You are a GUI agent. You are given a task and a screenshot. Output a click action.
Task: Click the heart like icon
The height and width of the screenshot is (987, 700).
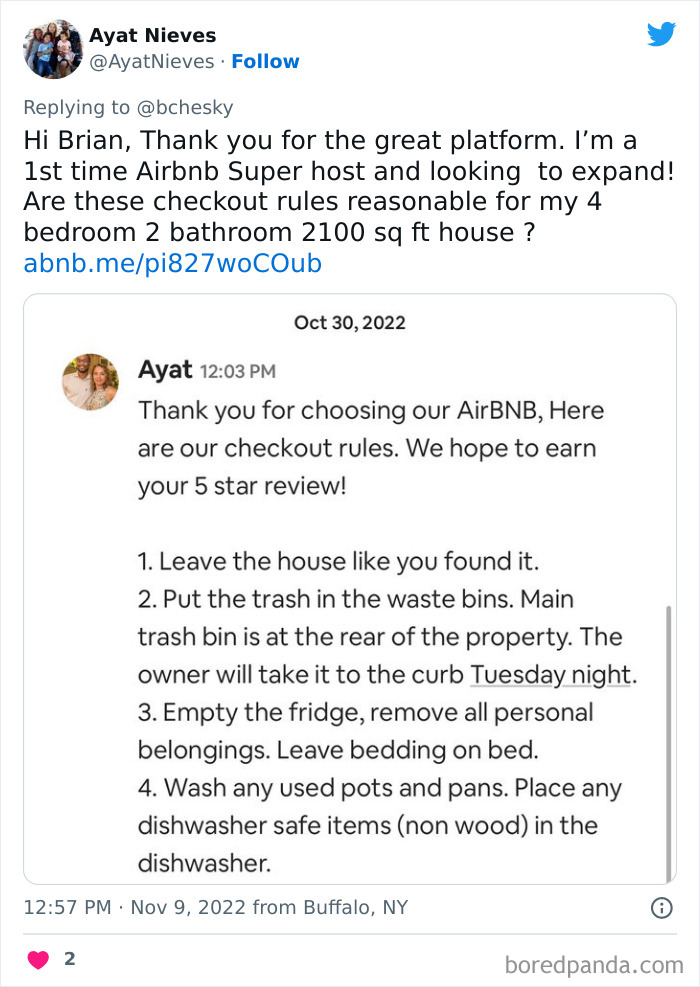(x=38, y=959)
